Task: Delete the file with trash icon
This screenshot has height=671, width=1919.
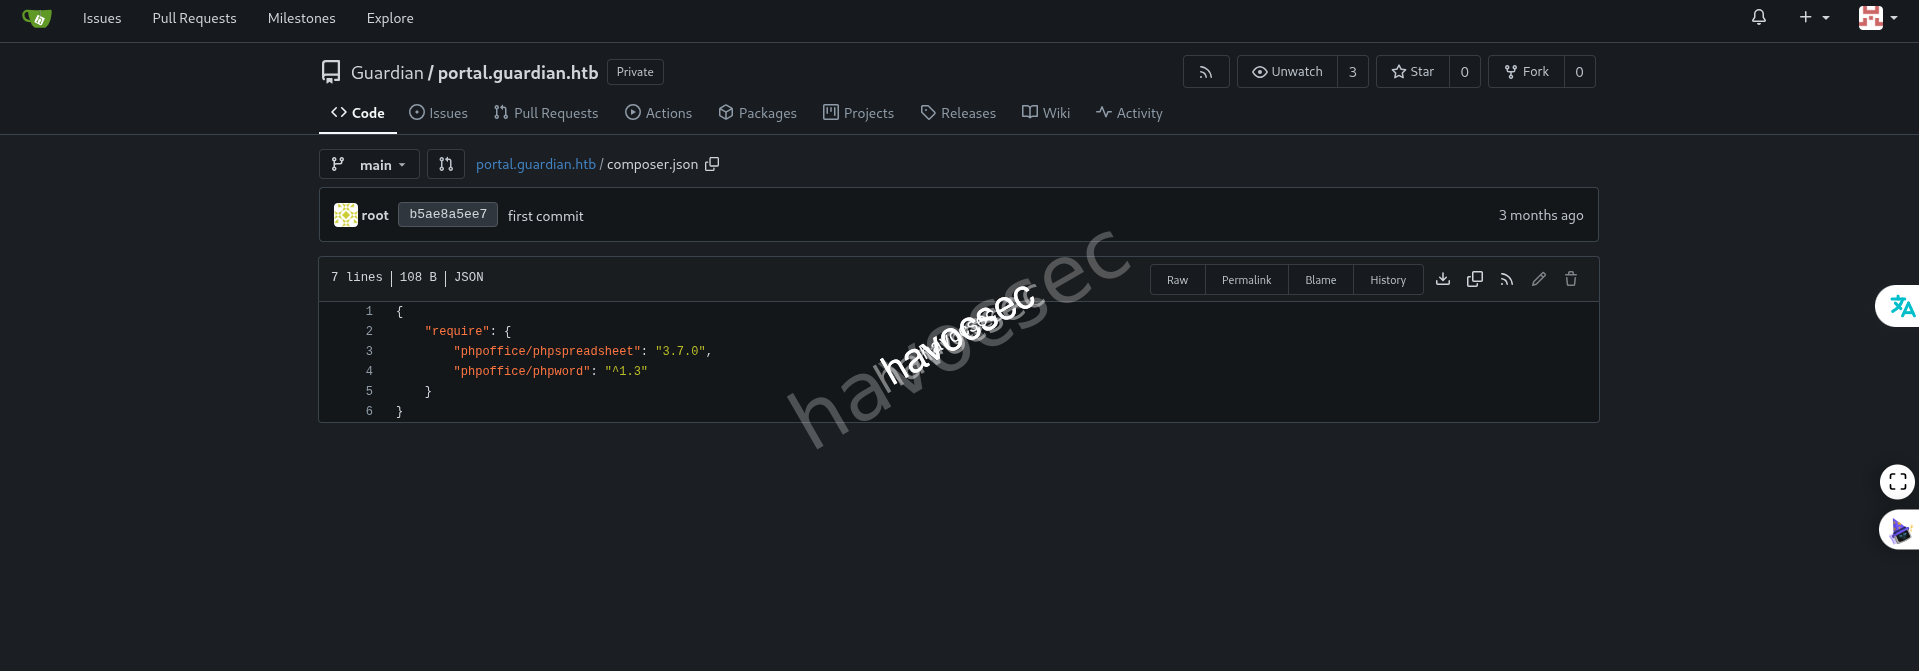Action: 1571,279
